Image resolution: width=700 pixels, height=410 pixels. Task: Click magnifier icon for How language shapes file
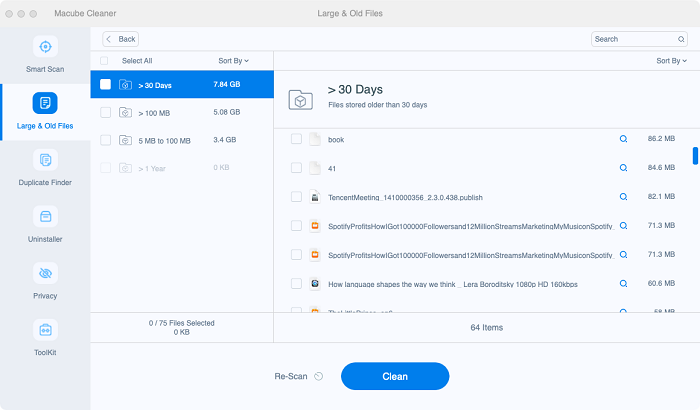tap(623, 284)
